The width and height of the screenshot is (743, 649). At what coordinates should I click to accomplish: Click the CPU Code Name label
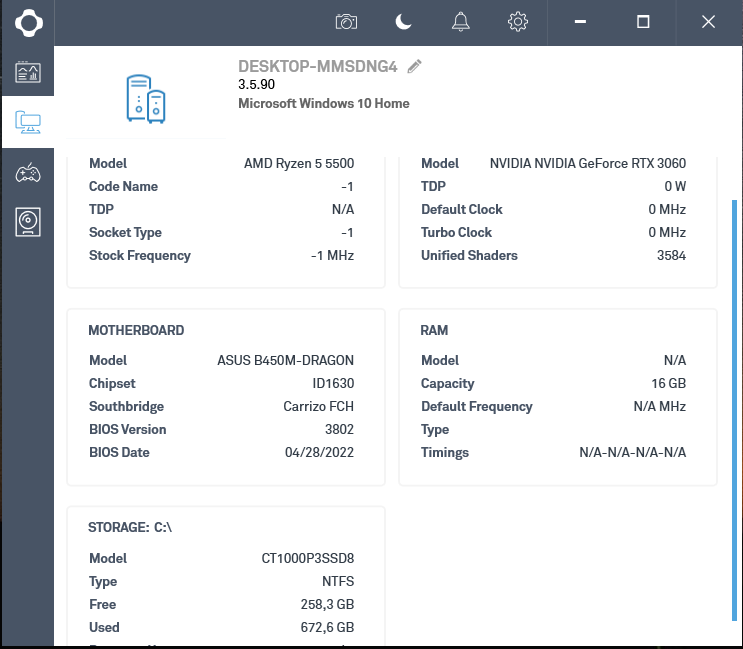tap(123, 186)
